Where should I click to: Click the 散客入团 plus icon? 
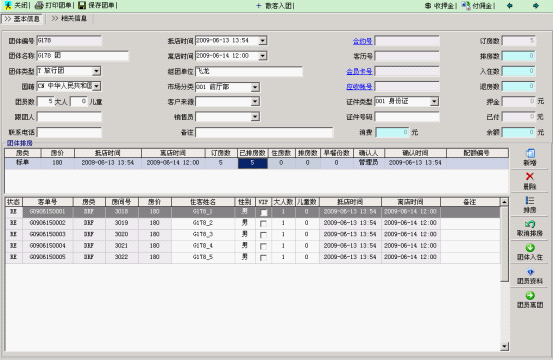point(259,6)
